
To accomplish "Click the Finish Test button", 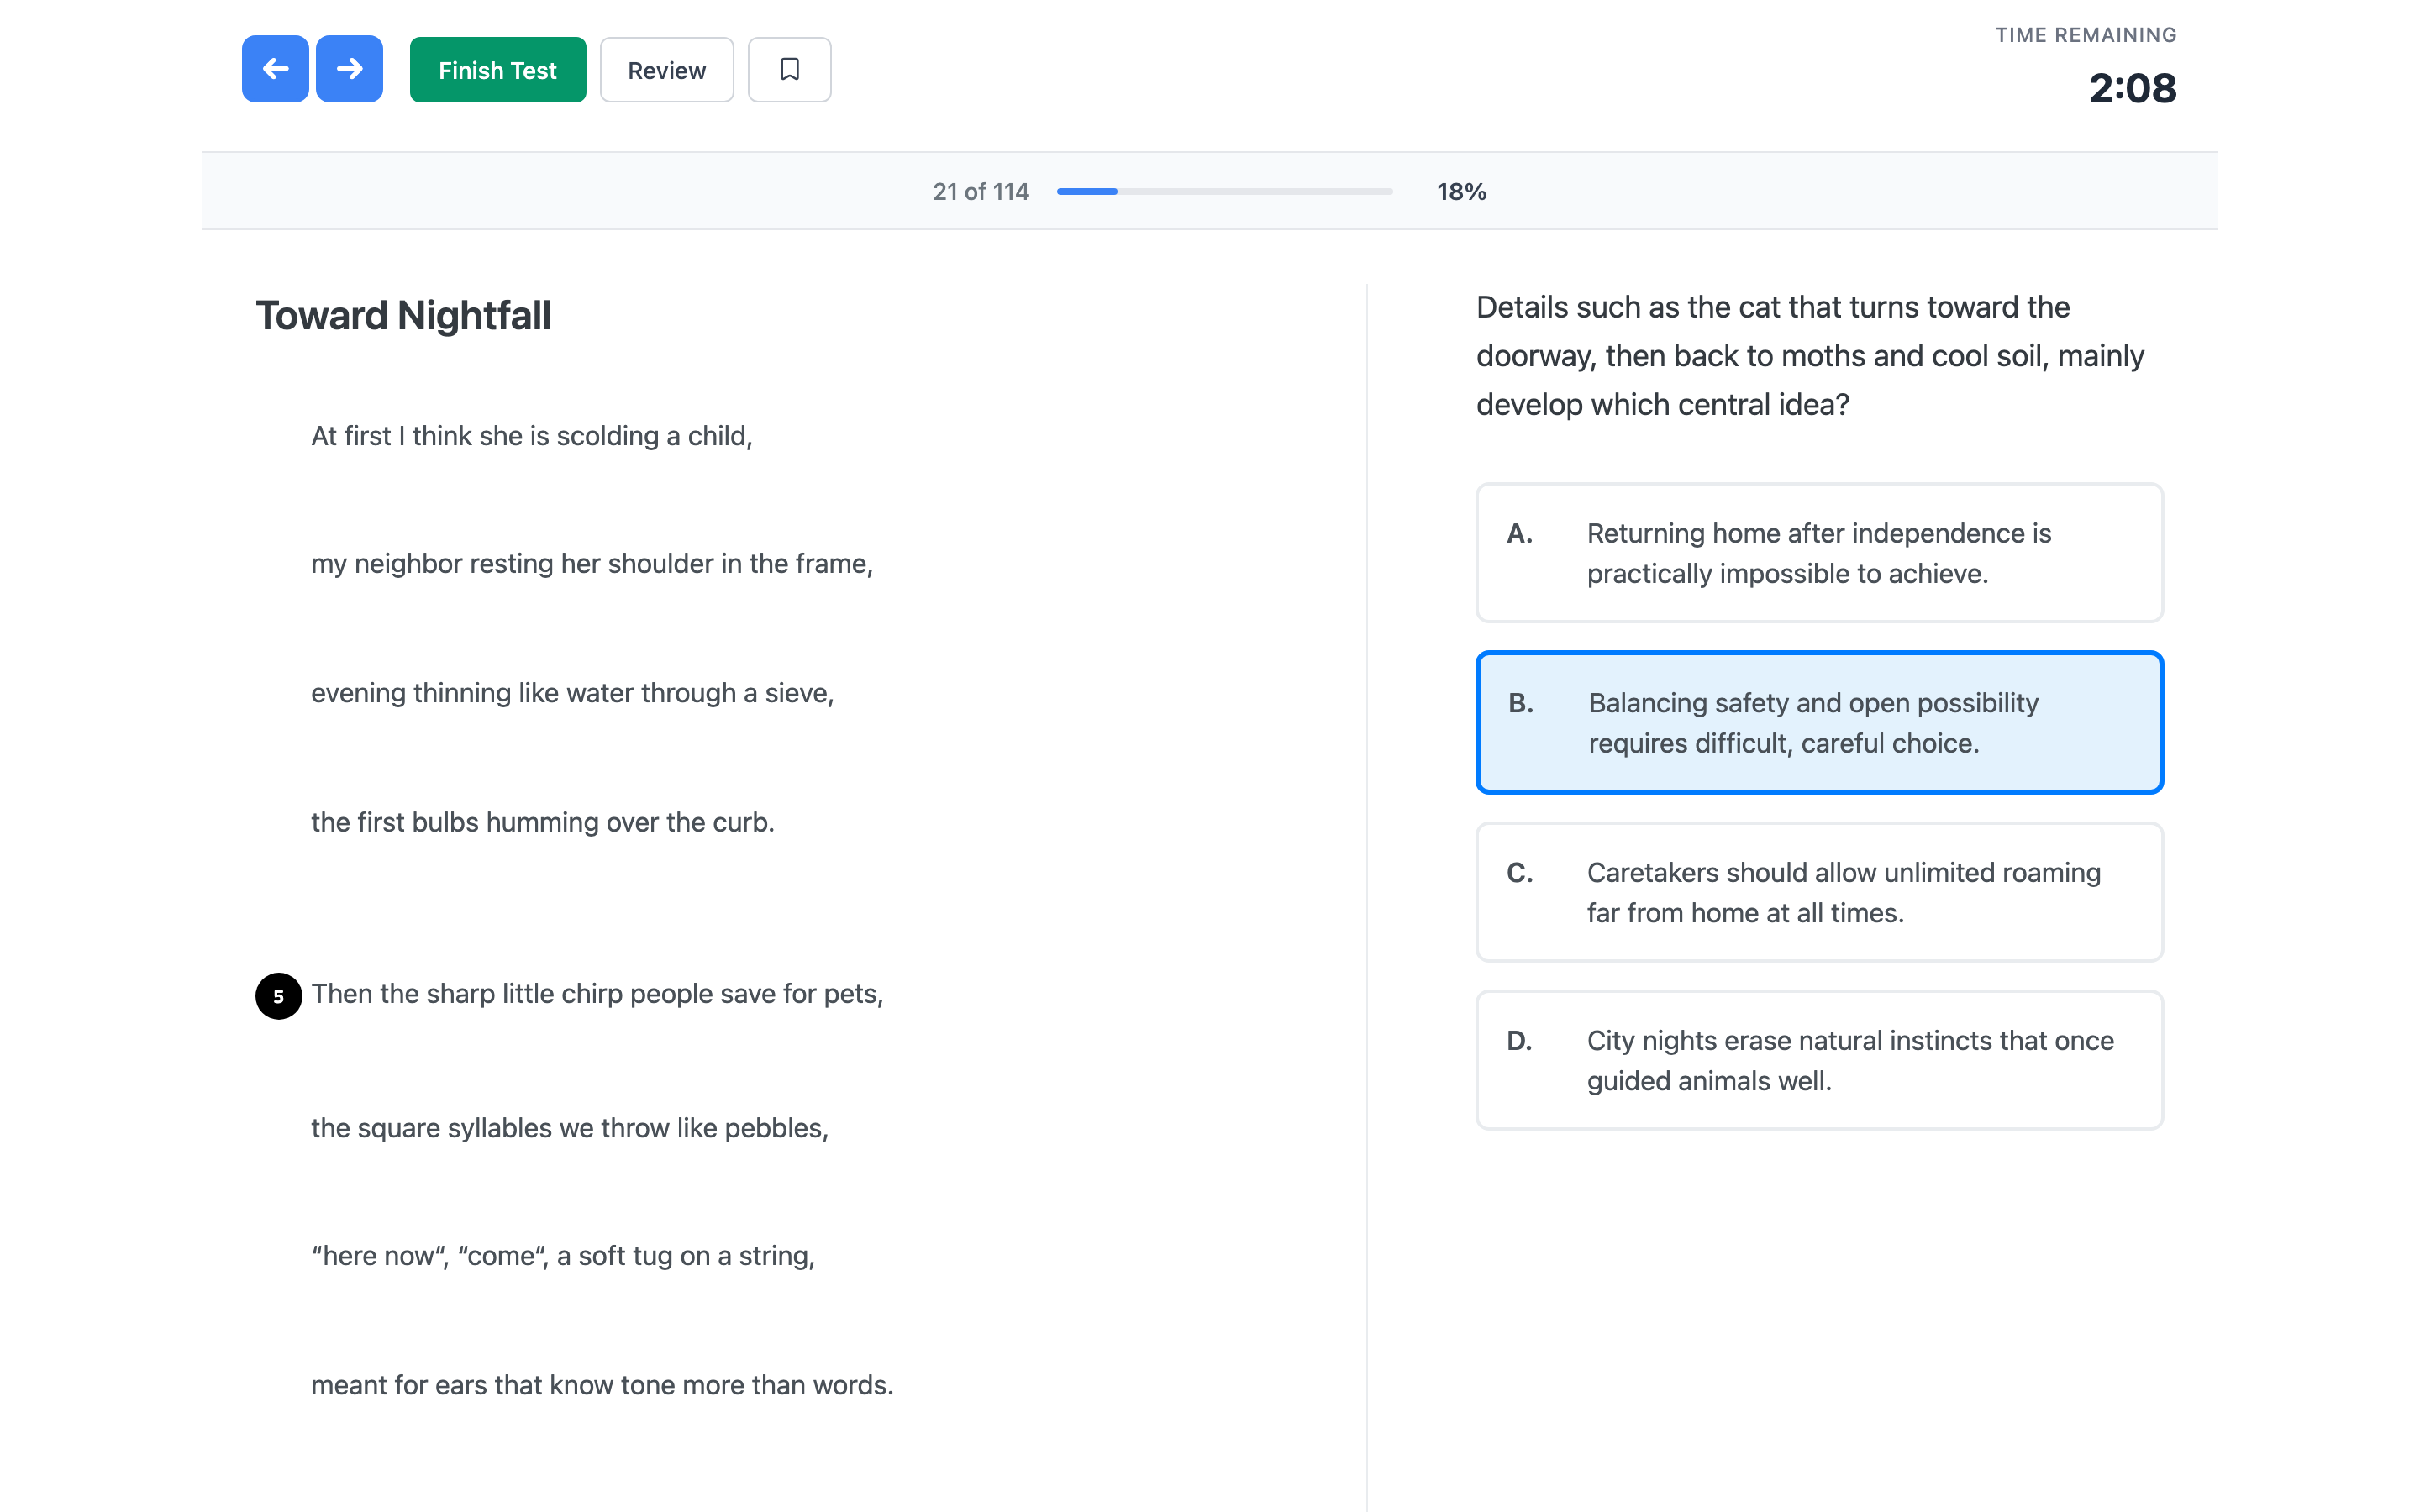I will click(x=497, y=70).
